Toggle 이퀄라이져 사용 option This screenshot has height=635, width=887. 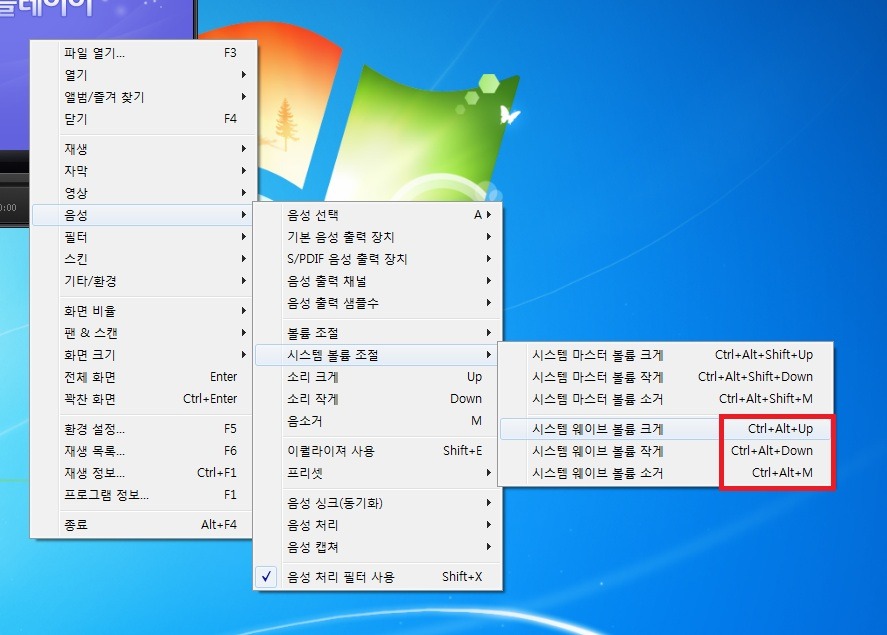[x=376, y=451]
